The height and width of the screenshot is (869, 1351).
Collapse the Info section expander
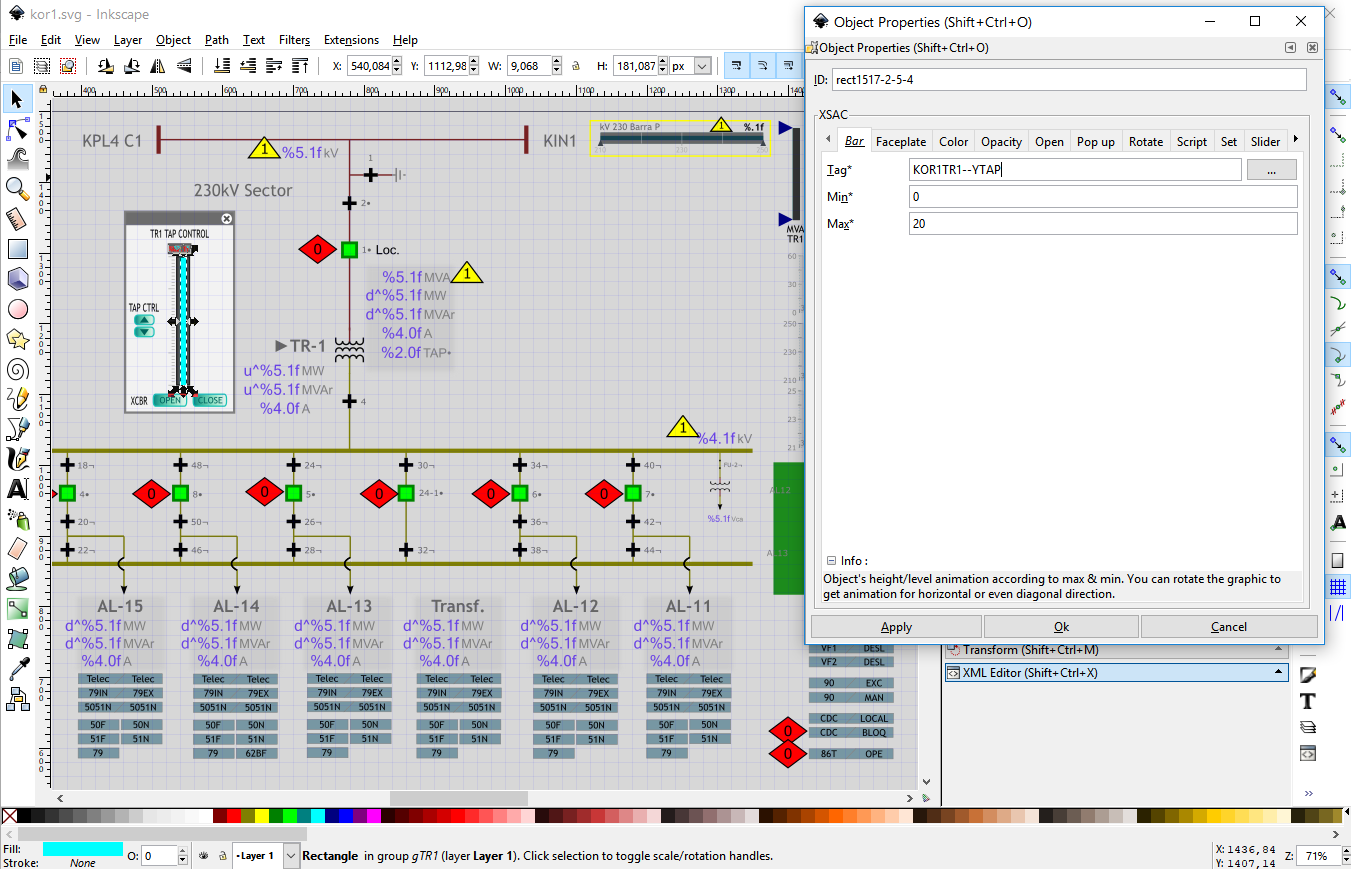click(830, 561)
